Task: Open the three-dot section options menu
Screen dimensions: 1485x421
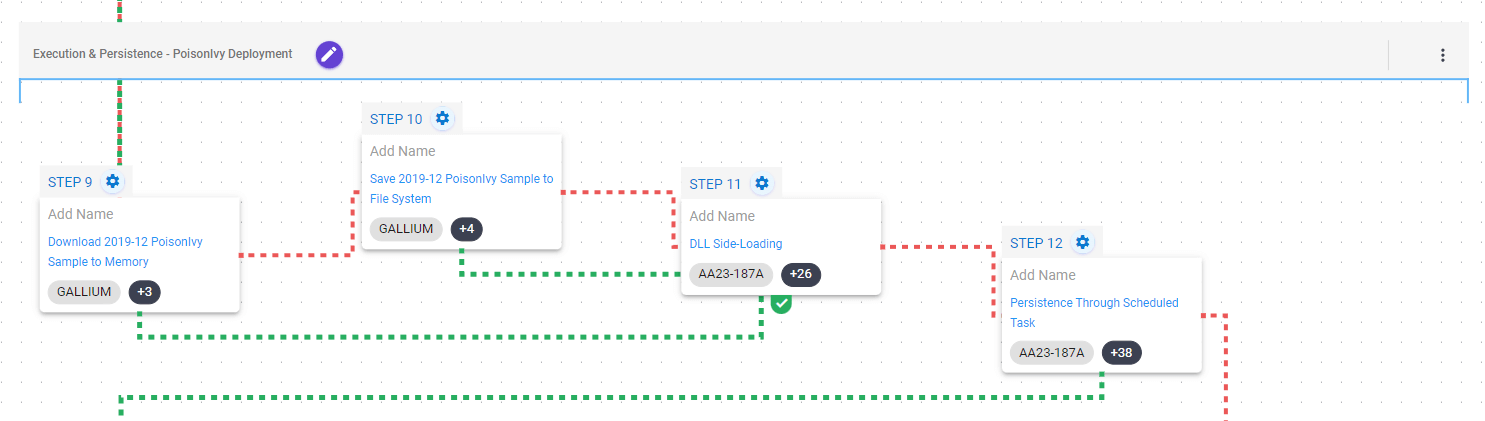Action: pyautogui.click(x=1442, y=55)
